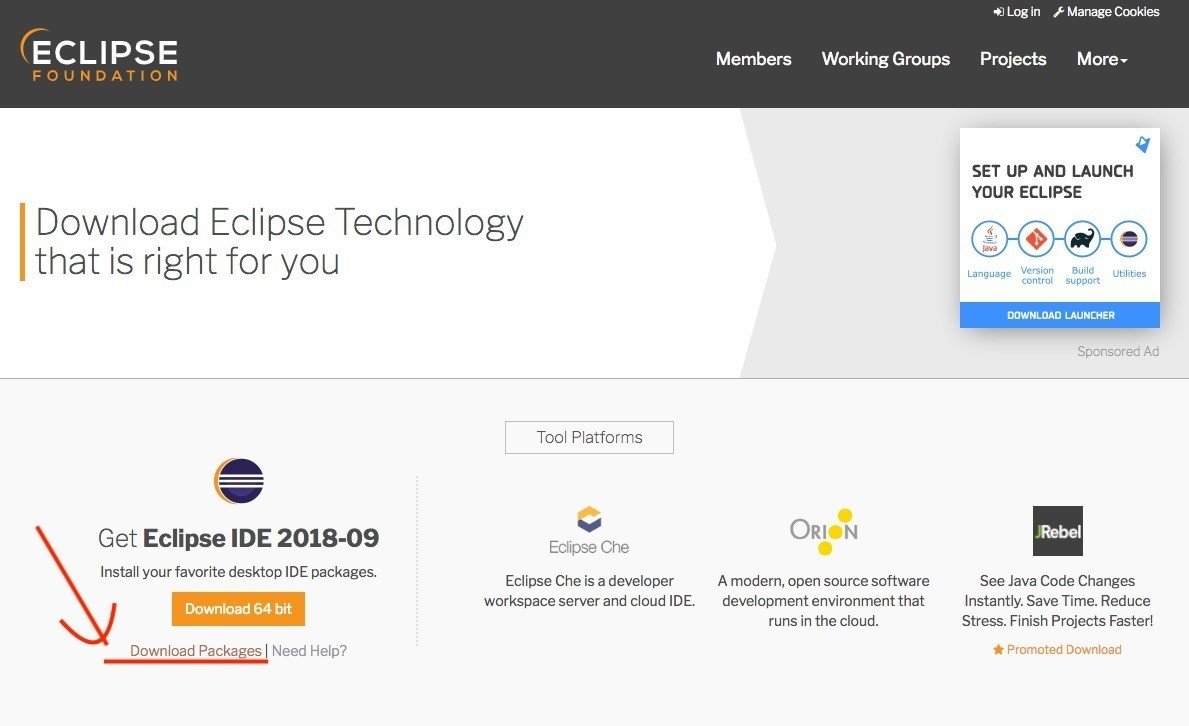Expand the More dropdown menu
The image size is (1189, 726).
tap(1102, 59)
